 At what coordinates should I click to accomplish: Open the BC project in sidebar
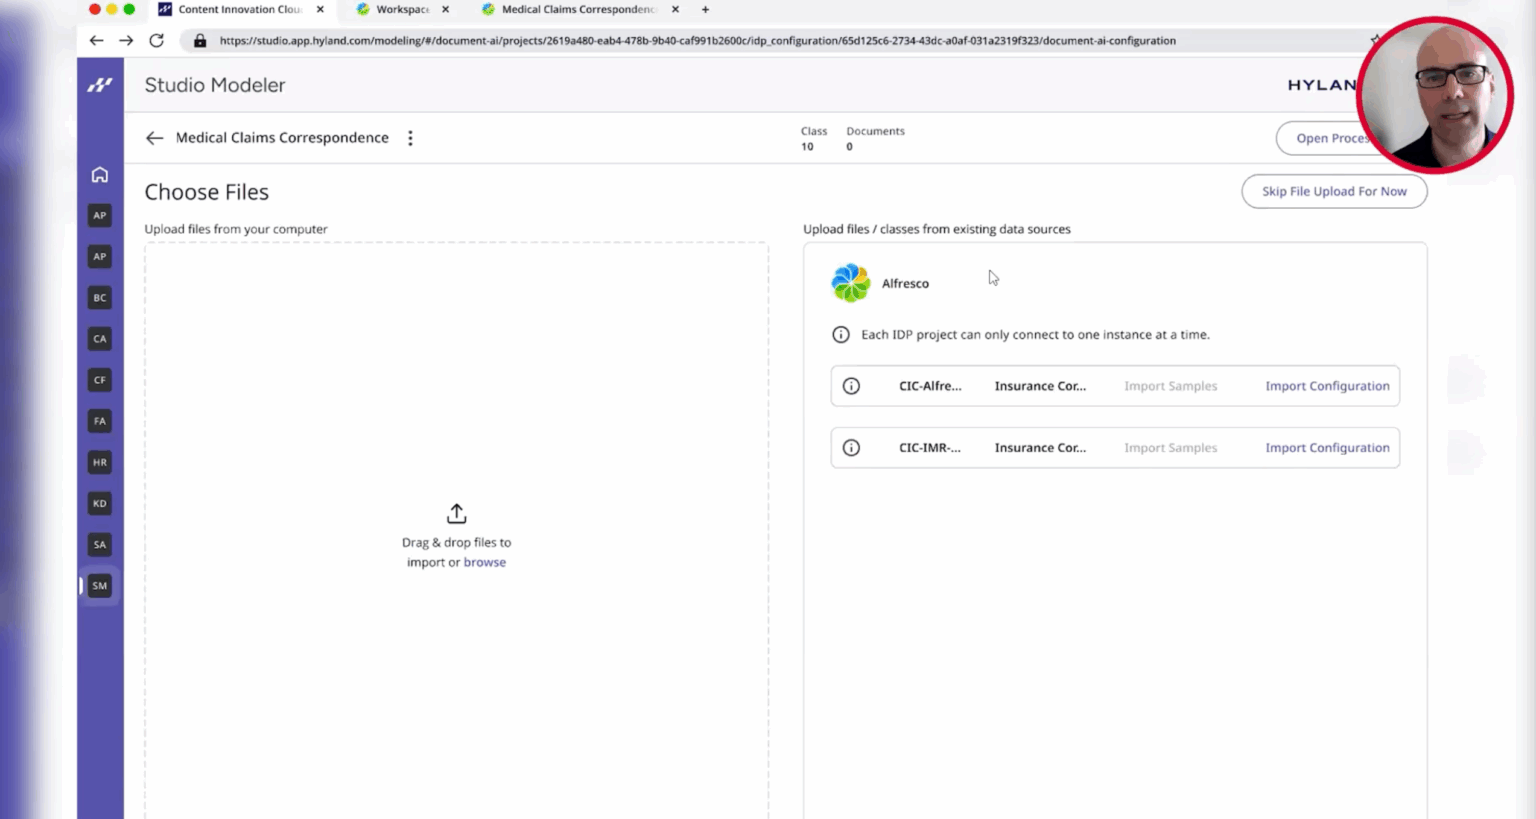pos(100,298)
